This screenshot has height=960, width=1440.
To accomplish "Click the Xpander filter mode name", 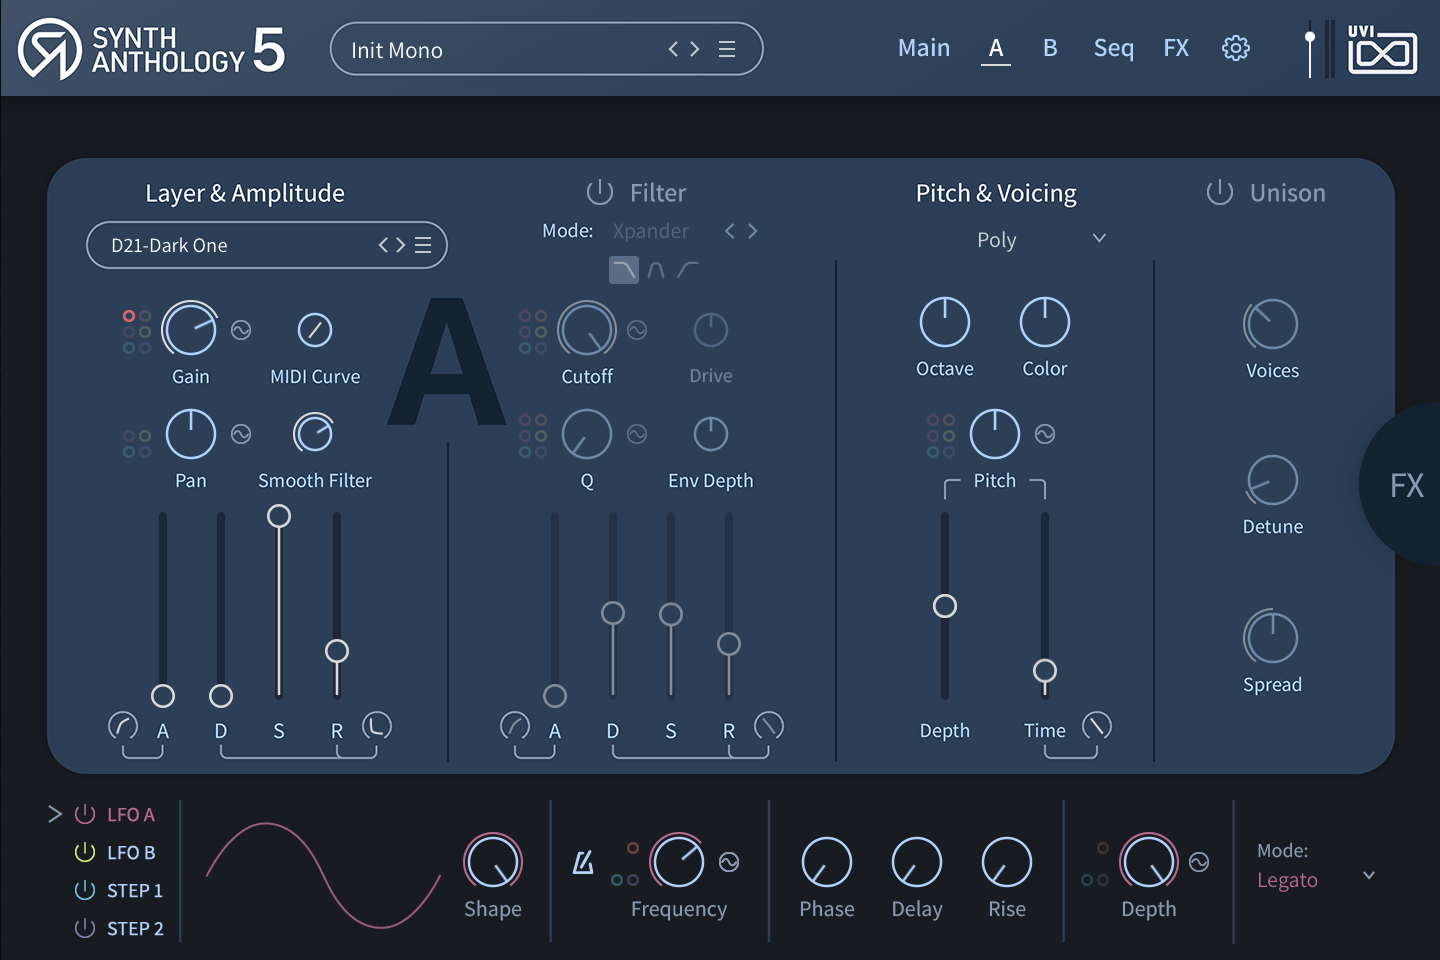I will [651, 231].
